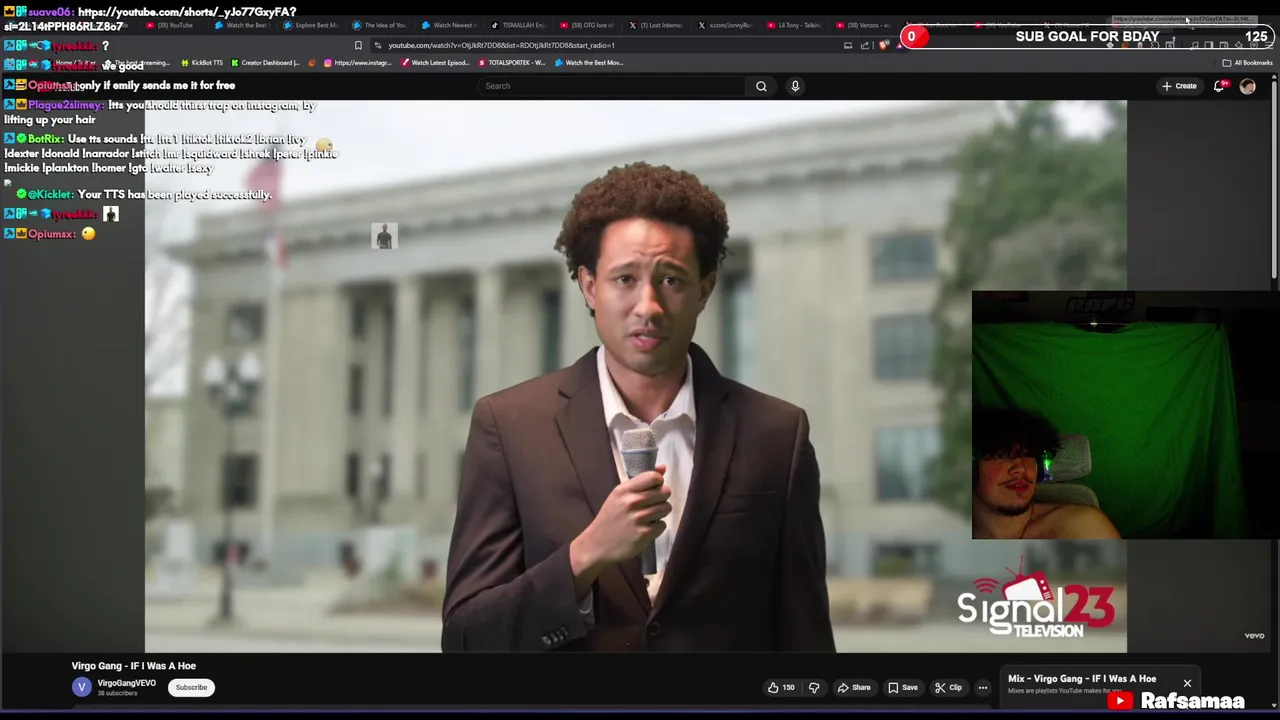The width and height of the screenshot is (1280, 720).
Task: Share the video
Action: (853, 687)
